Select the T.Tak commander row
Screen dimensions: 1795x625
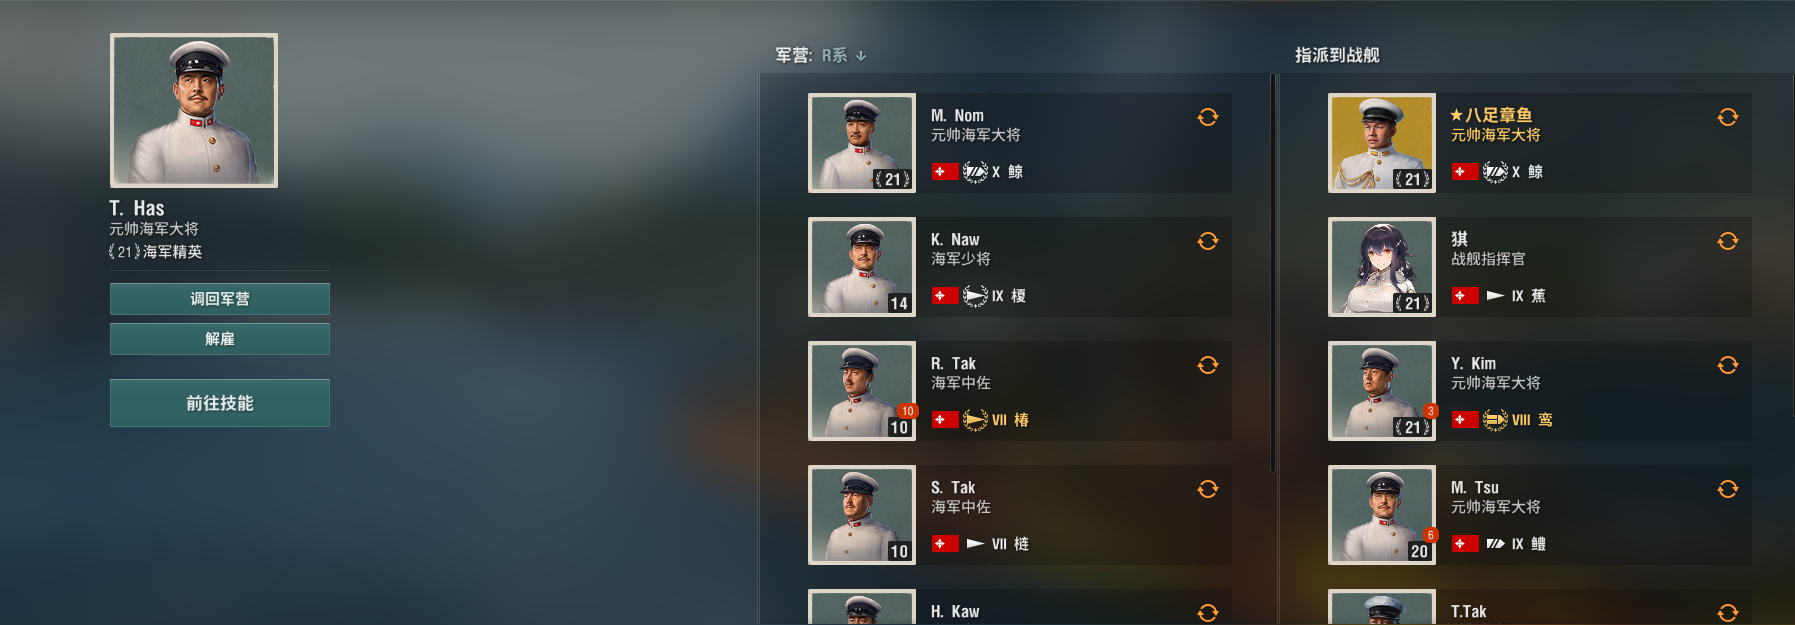tap(1540, 607)
